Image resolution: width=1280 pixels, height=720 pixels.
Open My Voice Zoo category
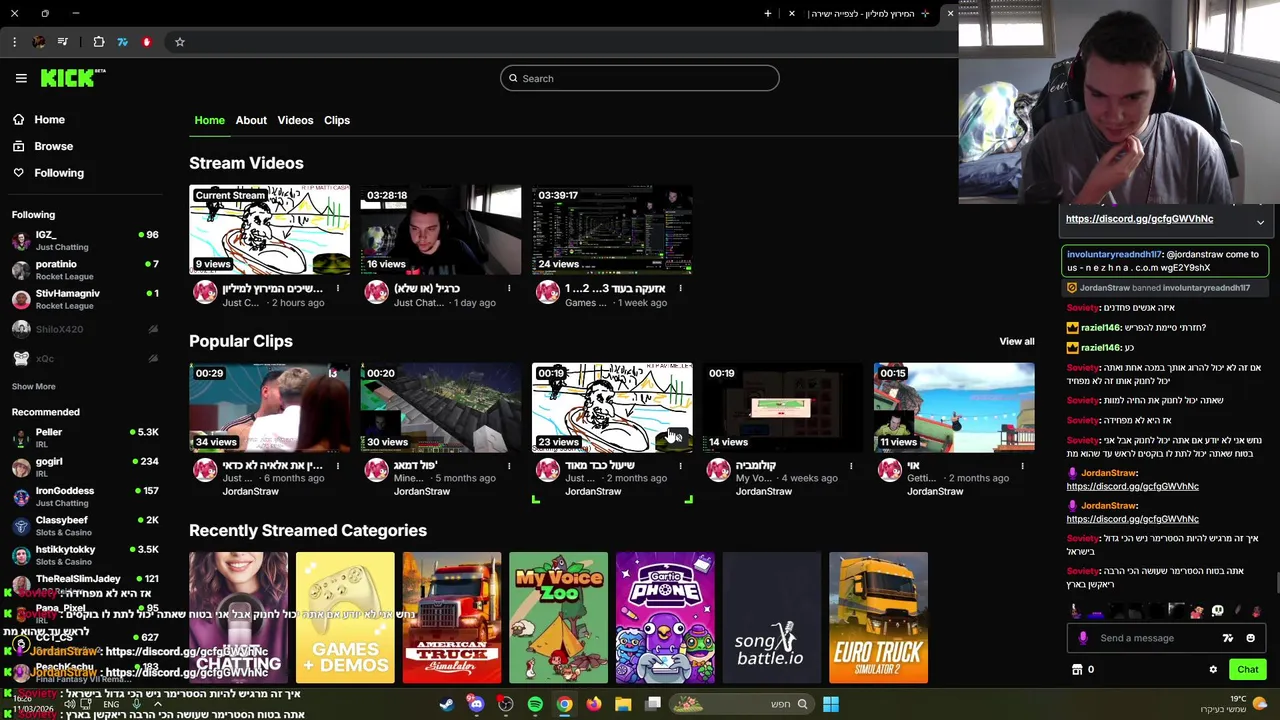point(558,617)
